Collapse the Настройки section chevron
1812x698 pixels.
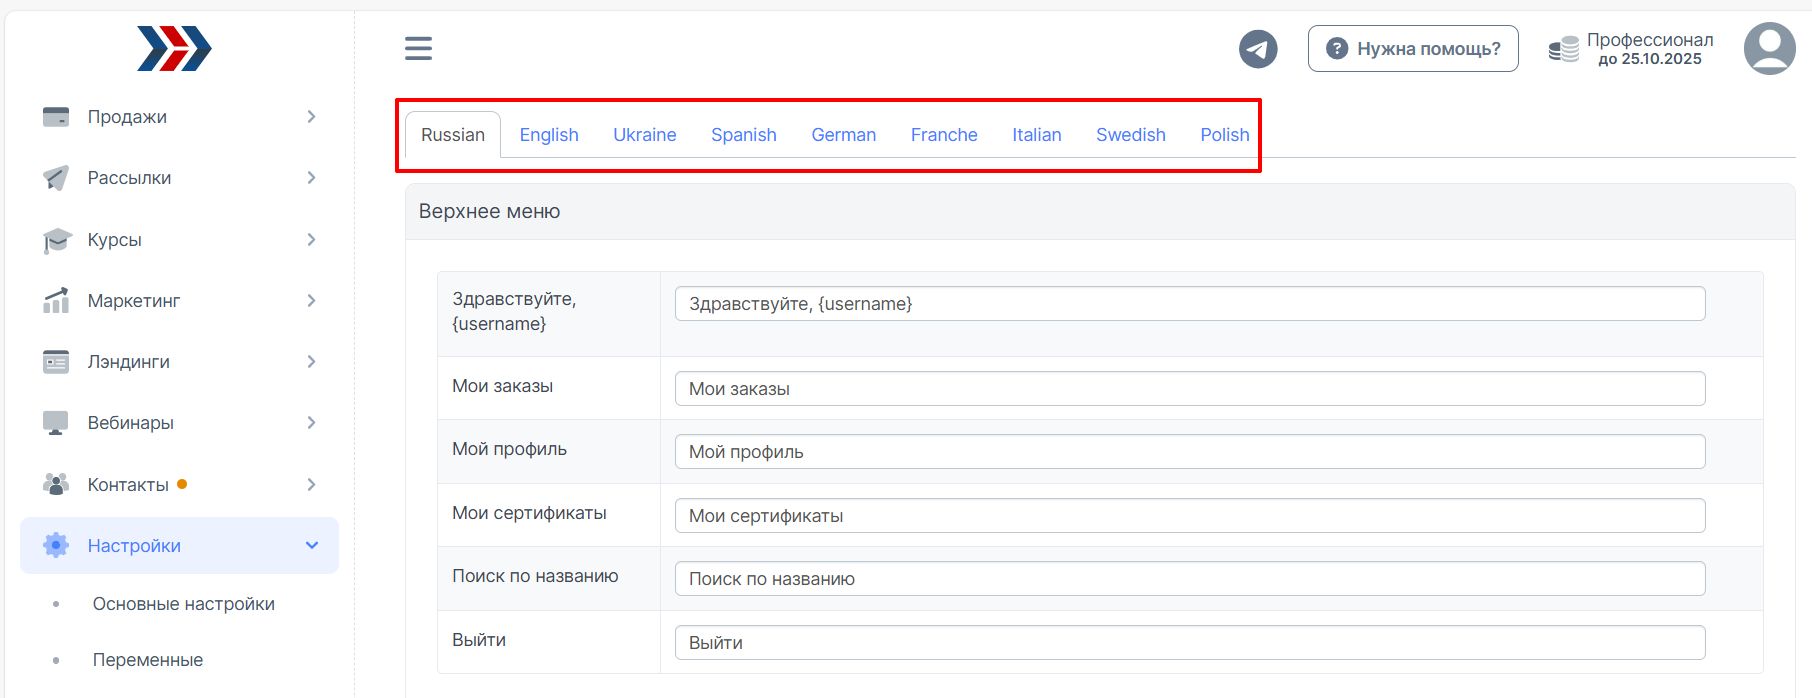[312, 546]
